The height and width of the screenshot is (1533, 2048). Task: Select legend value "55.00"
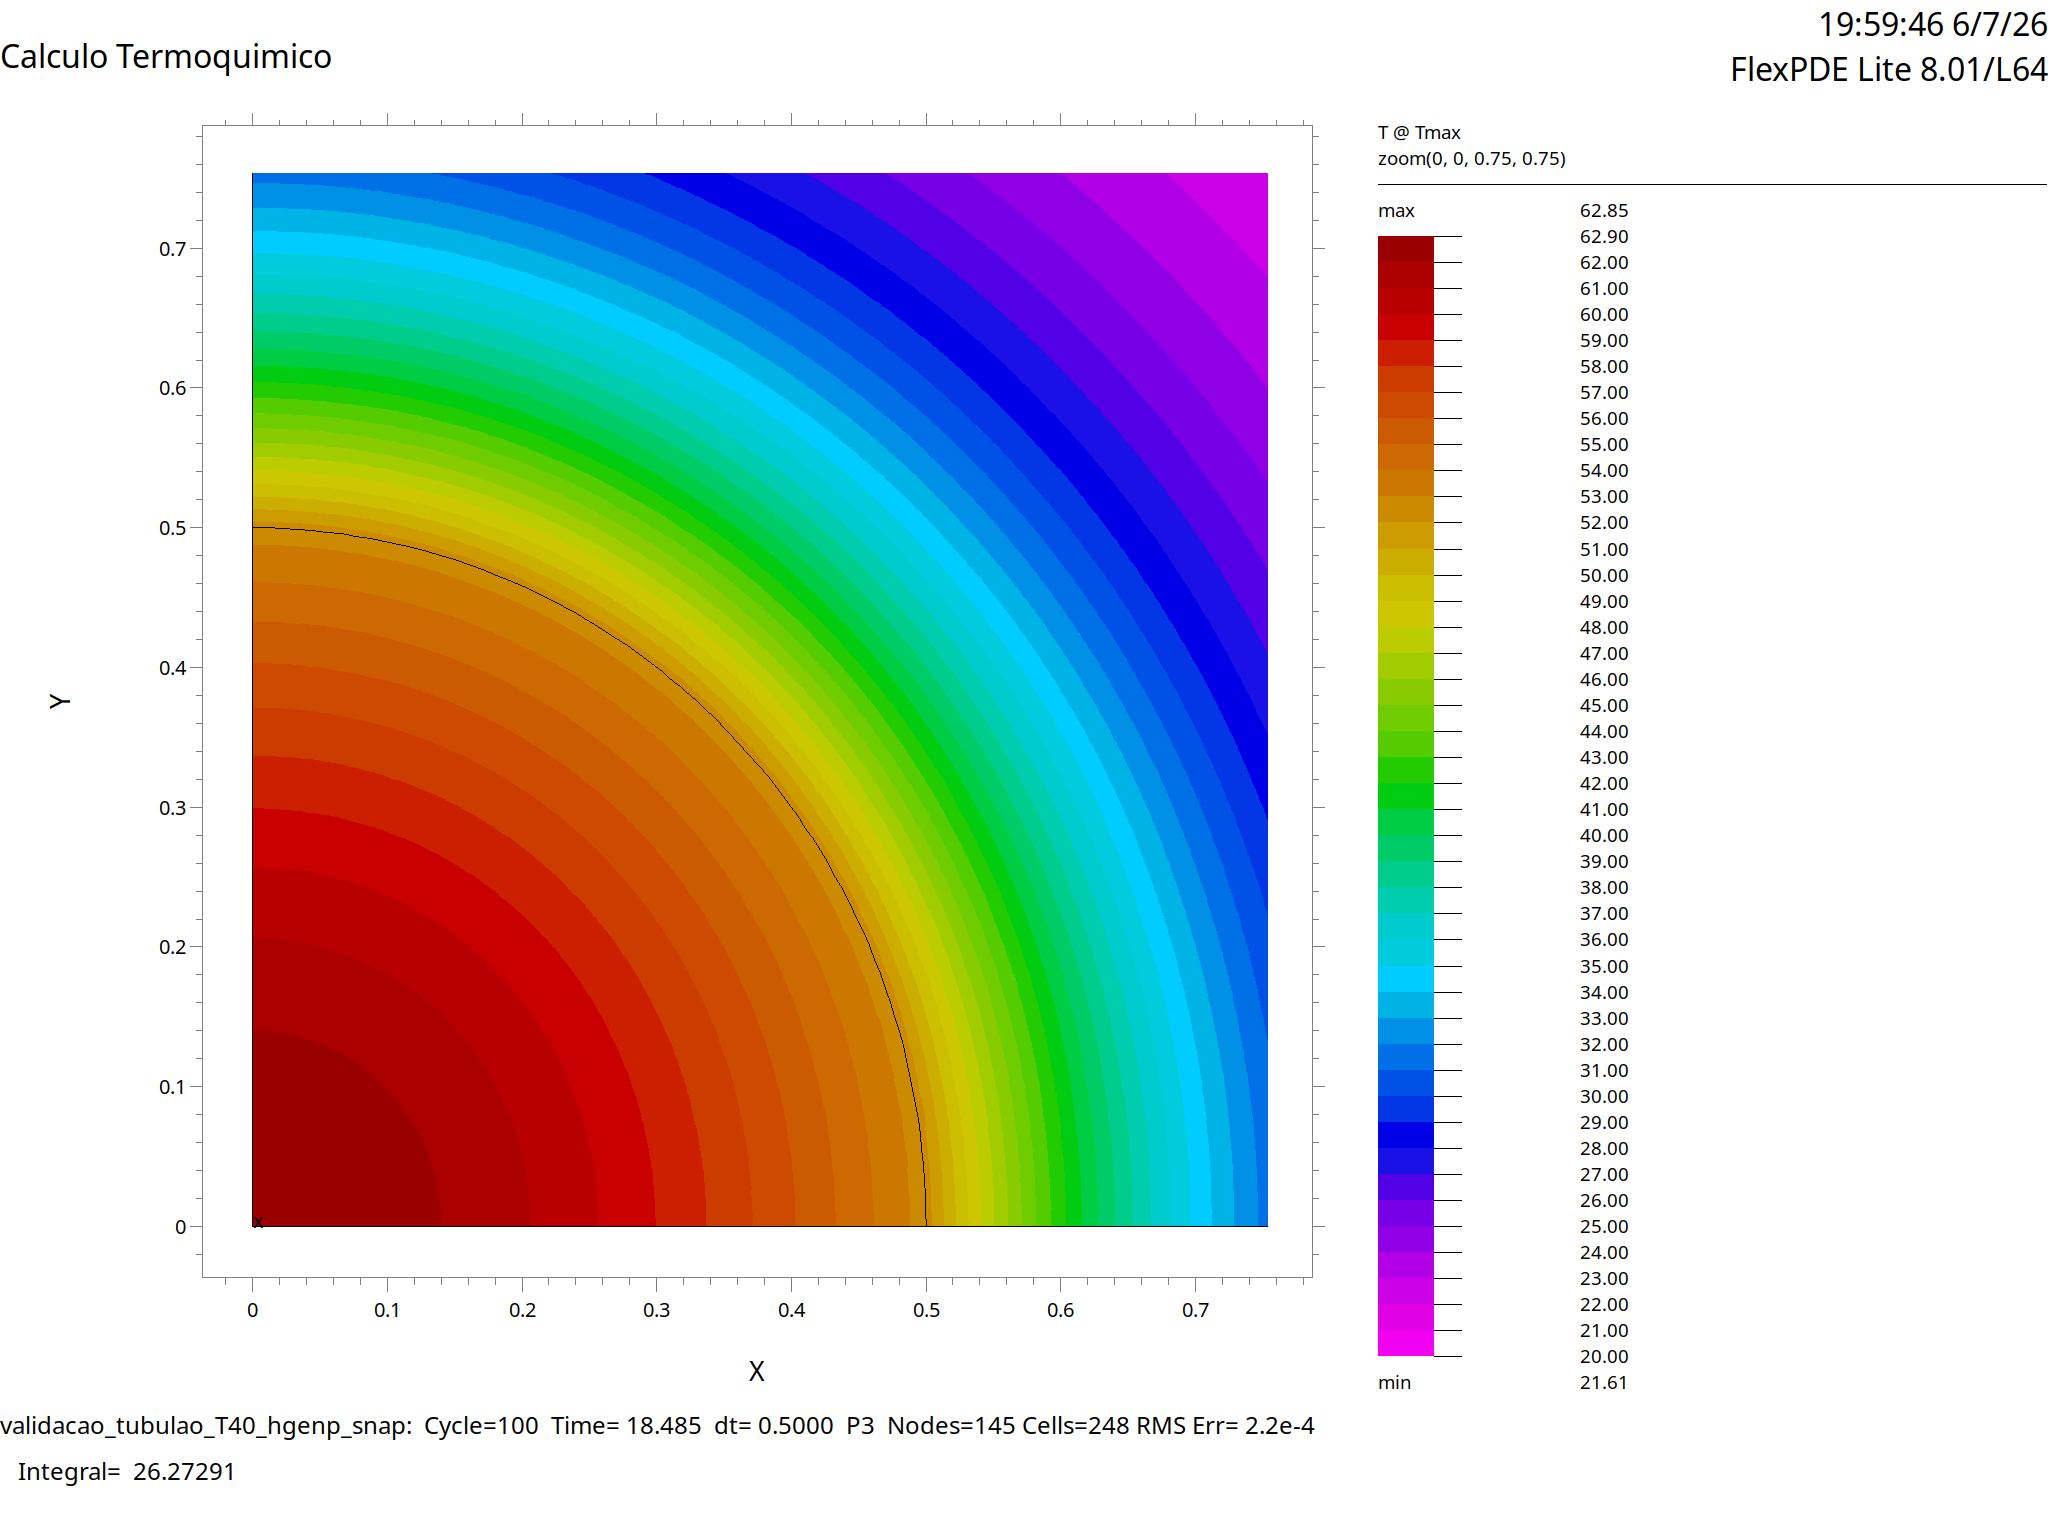point(1604,445)
